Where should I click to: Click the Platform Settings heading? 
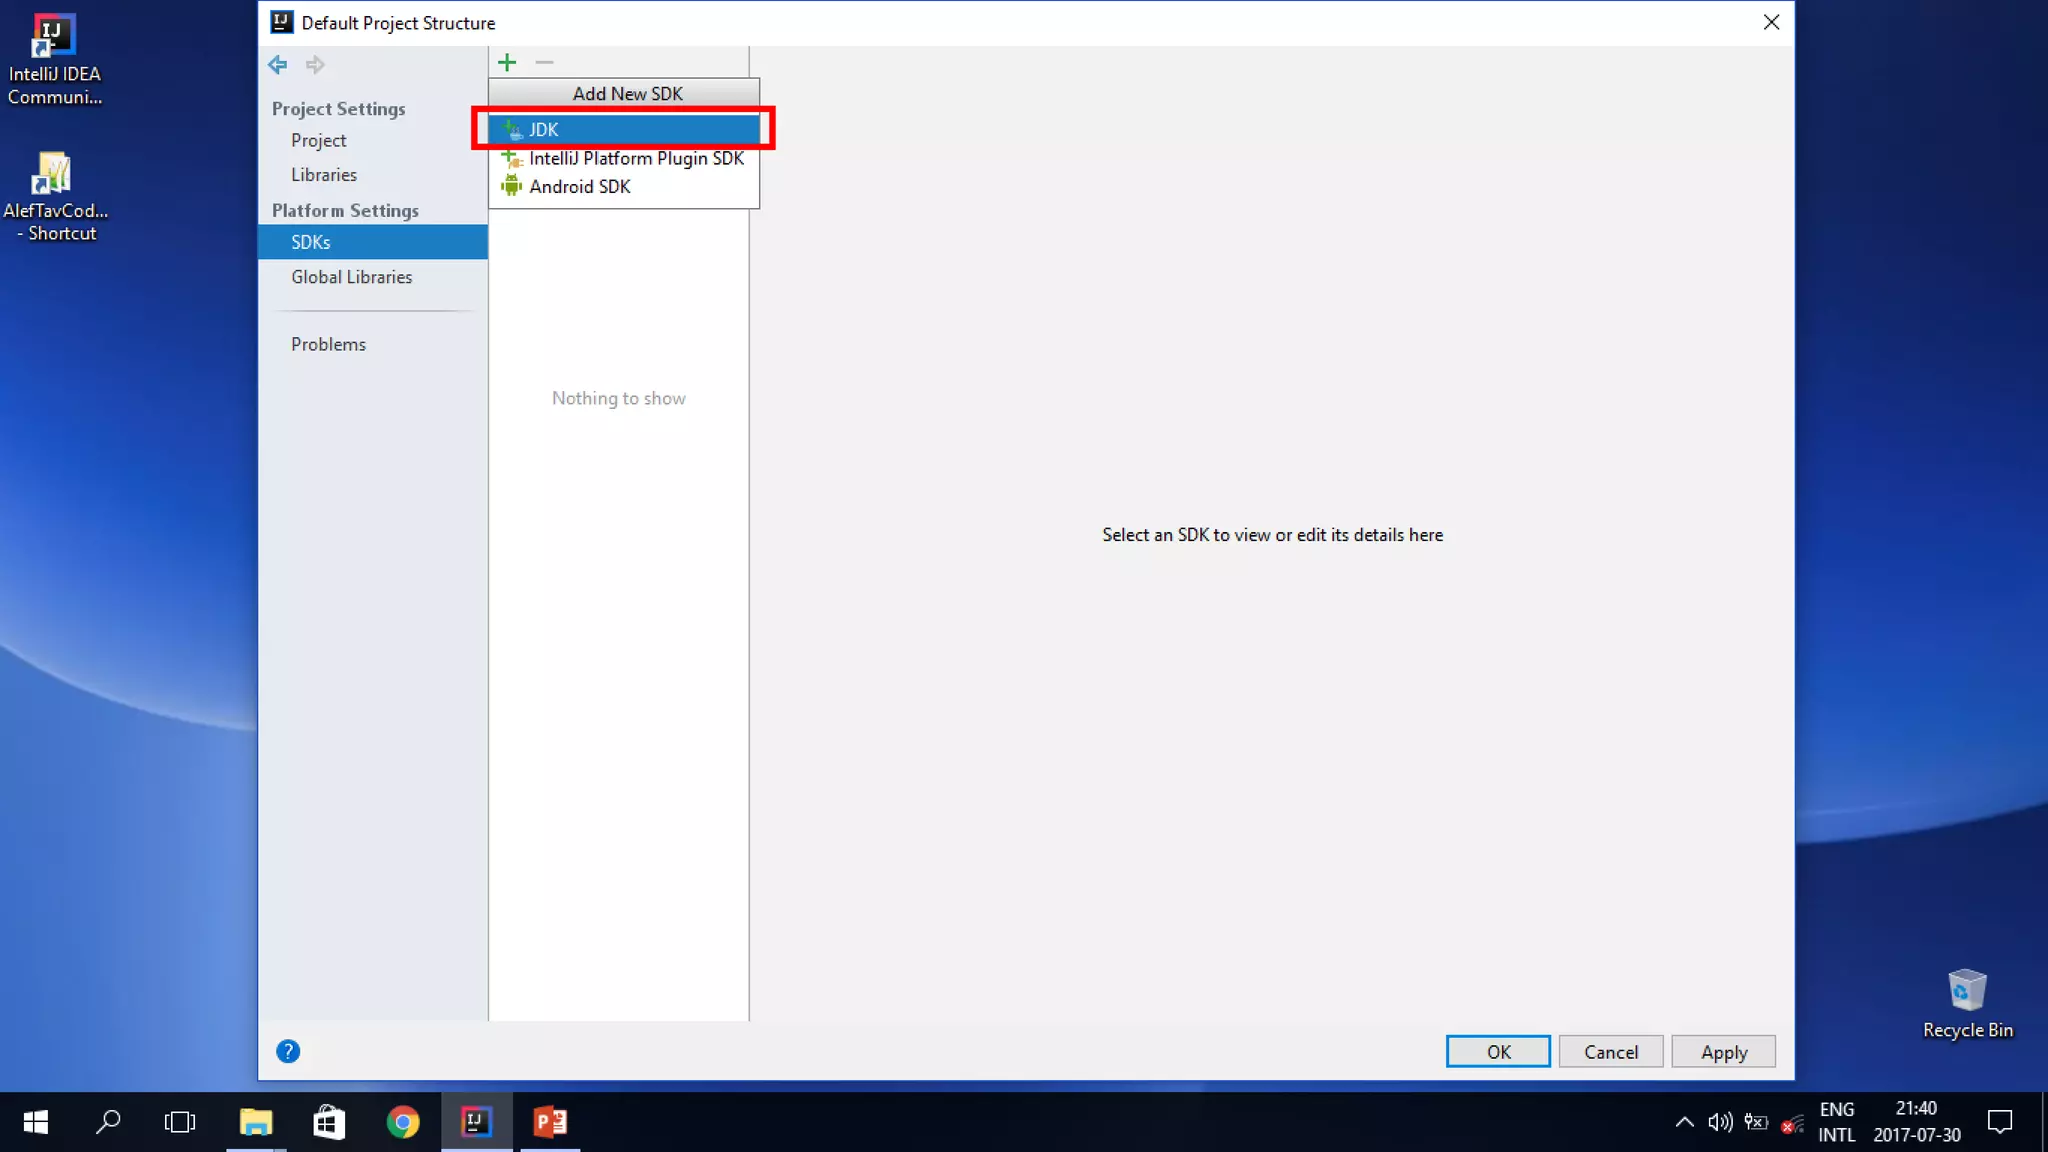(345, 211)
